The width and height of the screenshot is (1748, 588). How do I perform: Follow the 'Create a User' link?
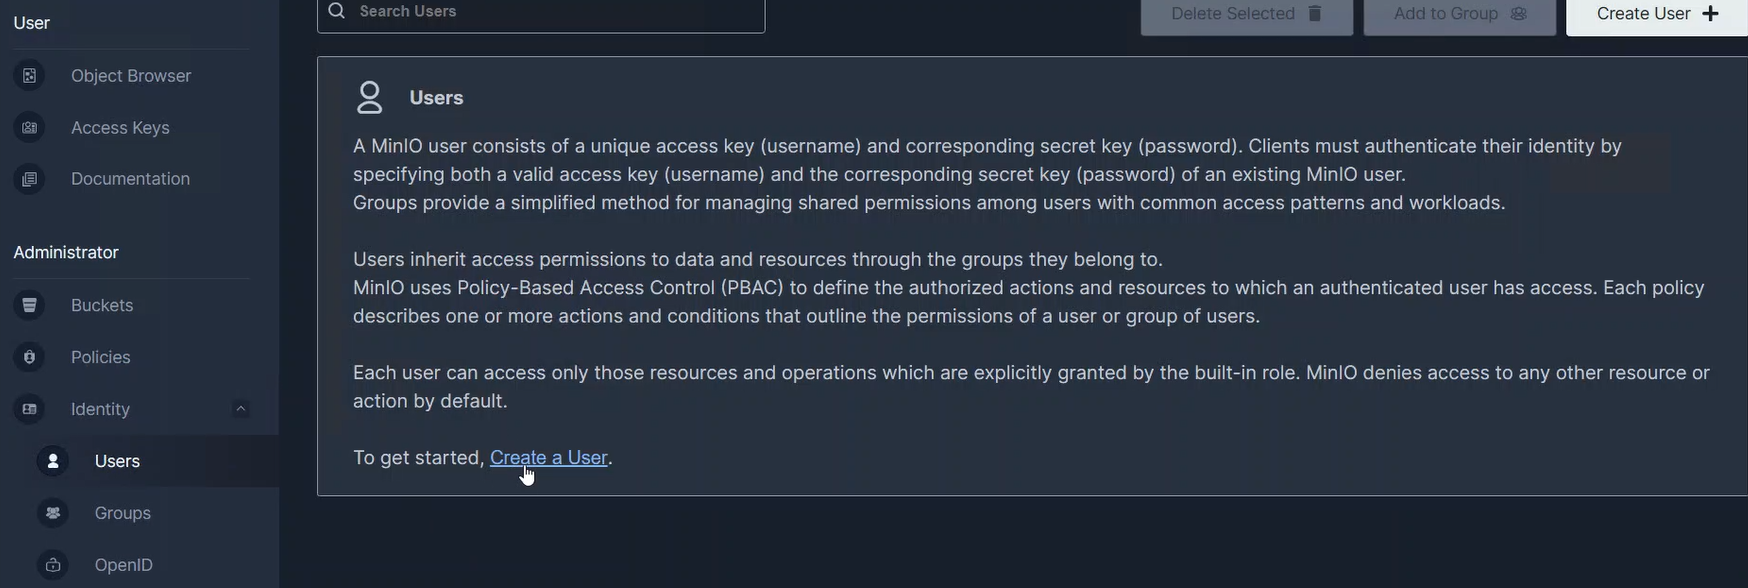(x=548, y=457)
